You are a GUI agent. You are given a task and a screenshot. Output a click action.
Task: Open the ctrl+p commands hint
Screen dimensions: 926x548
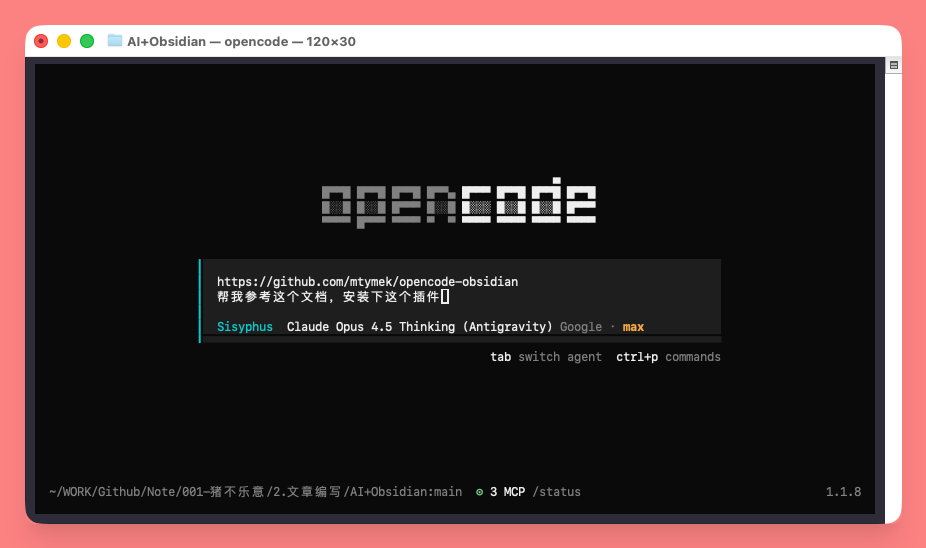(x=668, y=357)
